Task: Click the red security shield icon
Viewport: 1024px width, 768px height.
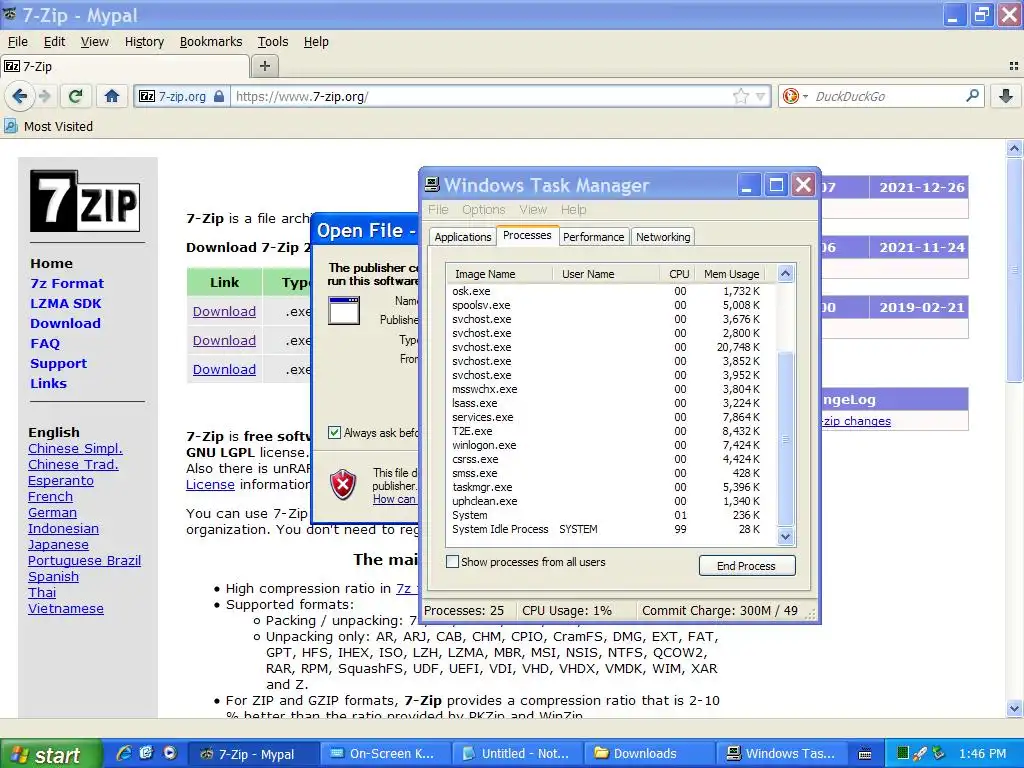Action: 343,485
